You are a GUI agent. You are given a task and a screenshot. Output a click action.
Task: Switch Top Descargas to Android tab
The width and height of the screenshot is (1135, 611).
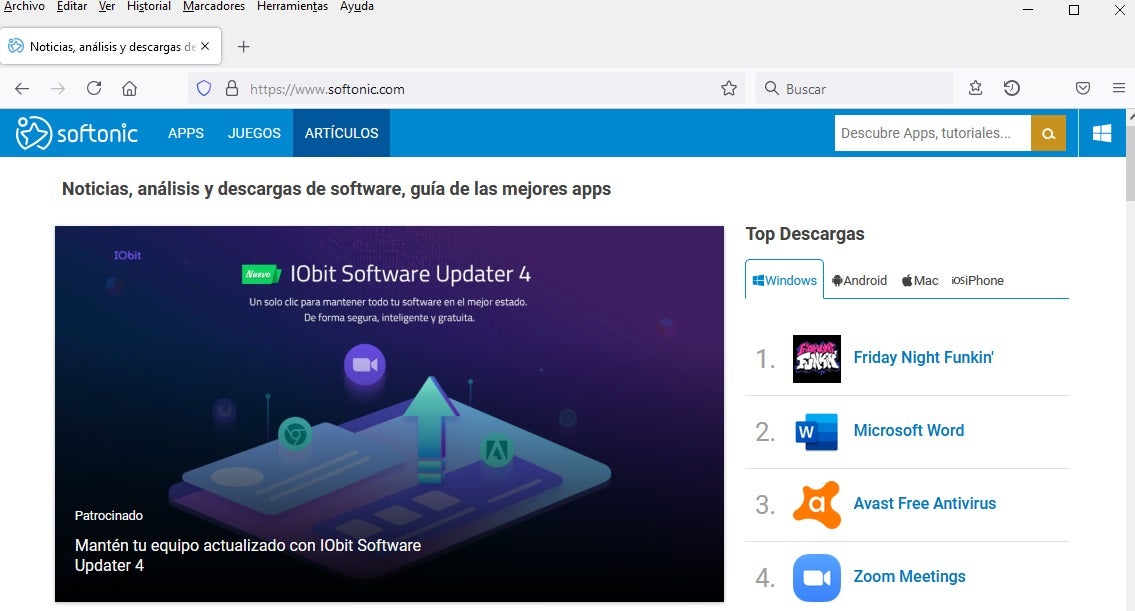coord(859,280)
